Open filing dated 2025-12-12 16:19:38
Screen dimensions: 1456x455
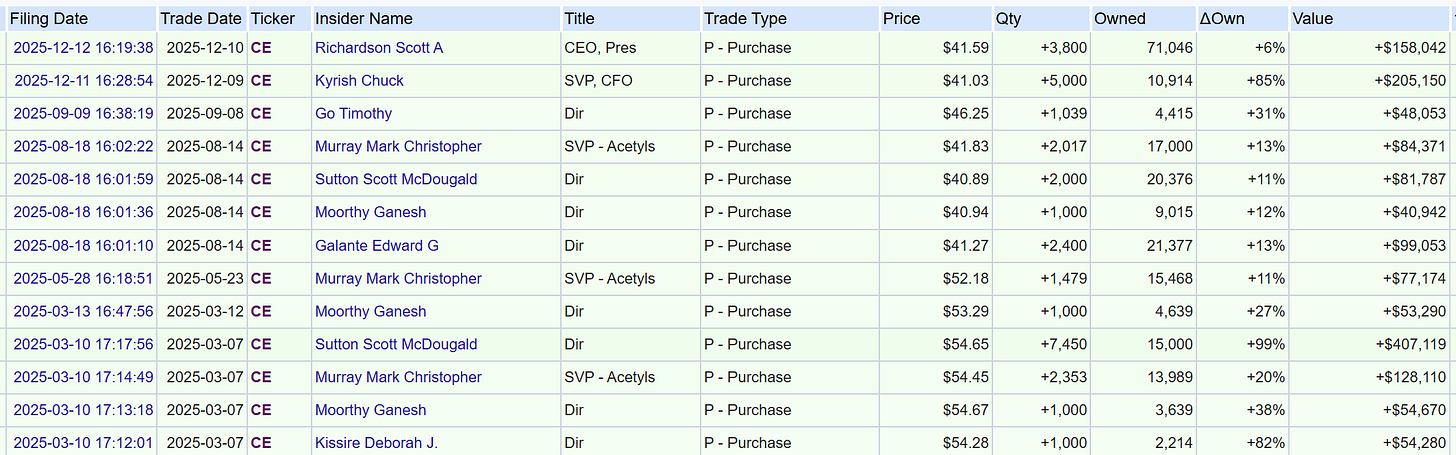83,48
